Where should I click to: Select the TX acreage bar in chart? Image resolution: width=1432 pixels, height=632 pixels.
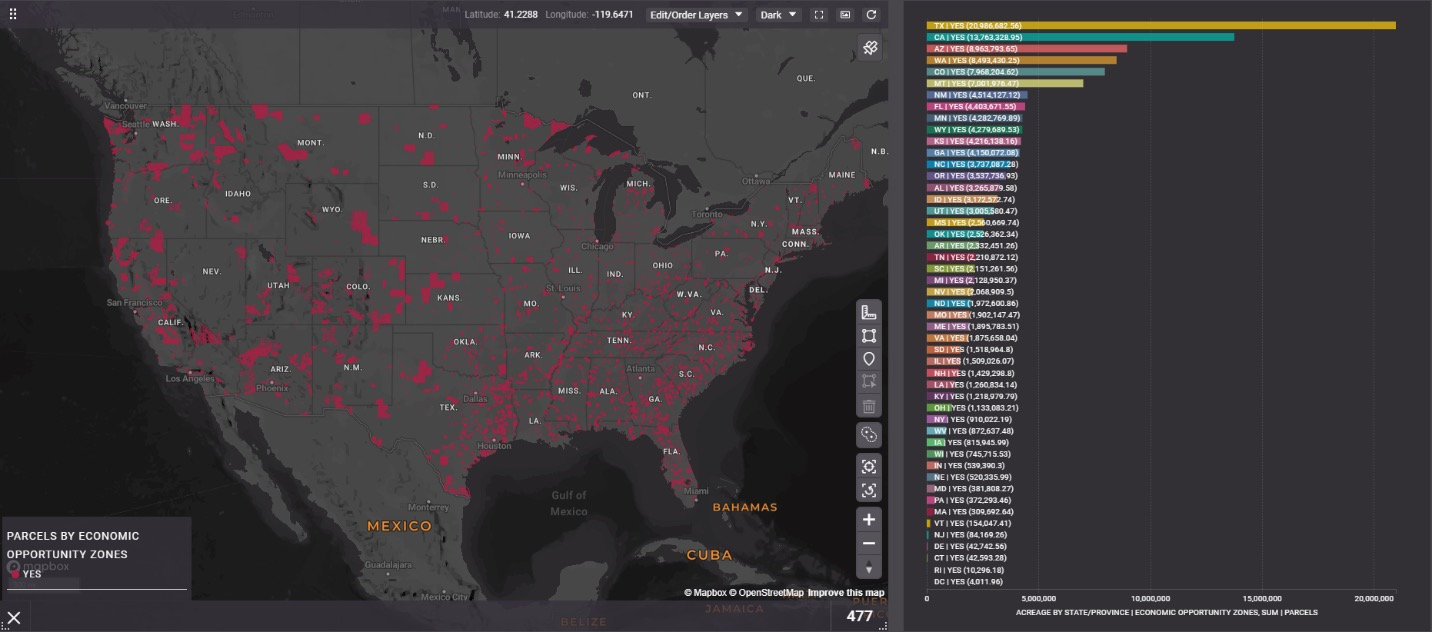coord(1160,25)
